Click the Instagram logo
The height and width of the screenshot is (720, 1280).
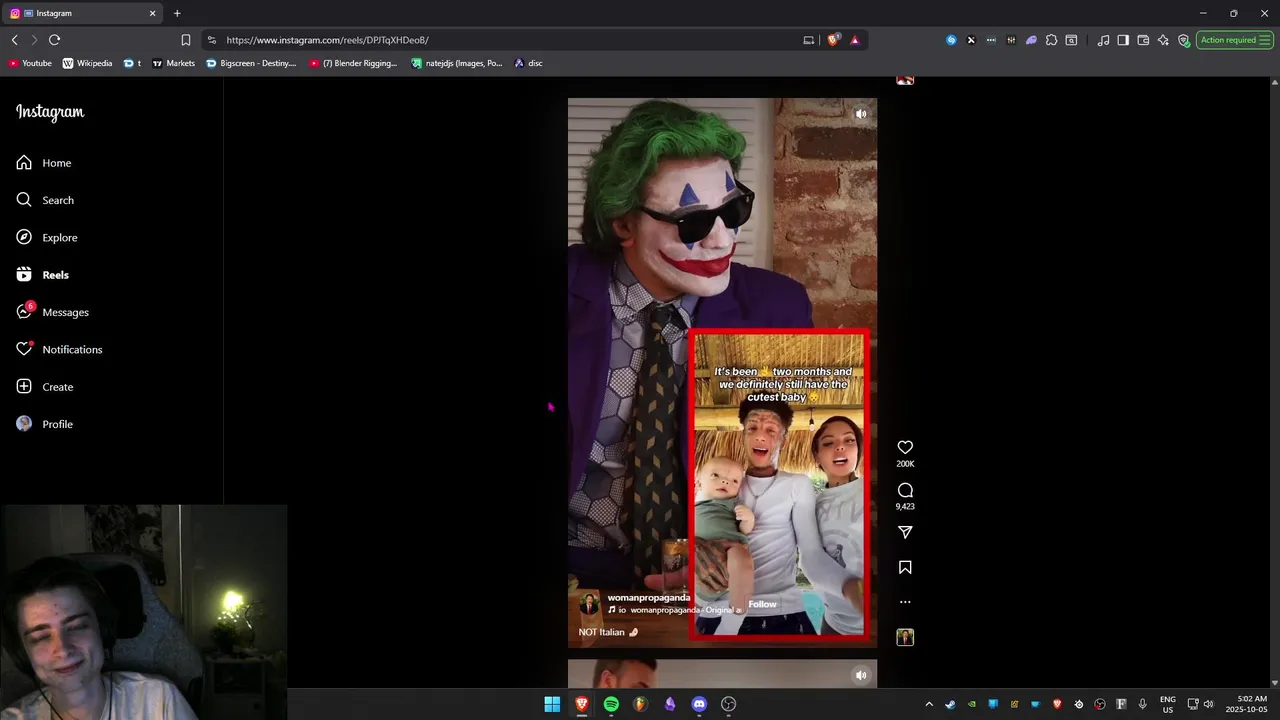tap(50, 112)
